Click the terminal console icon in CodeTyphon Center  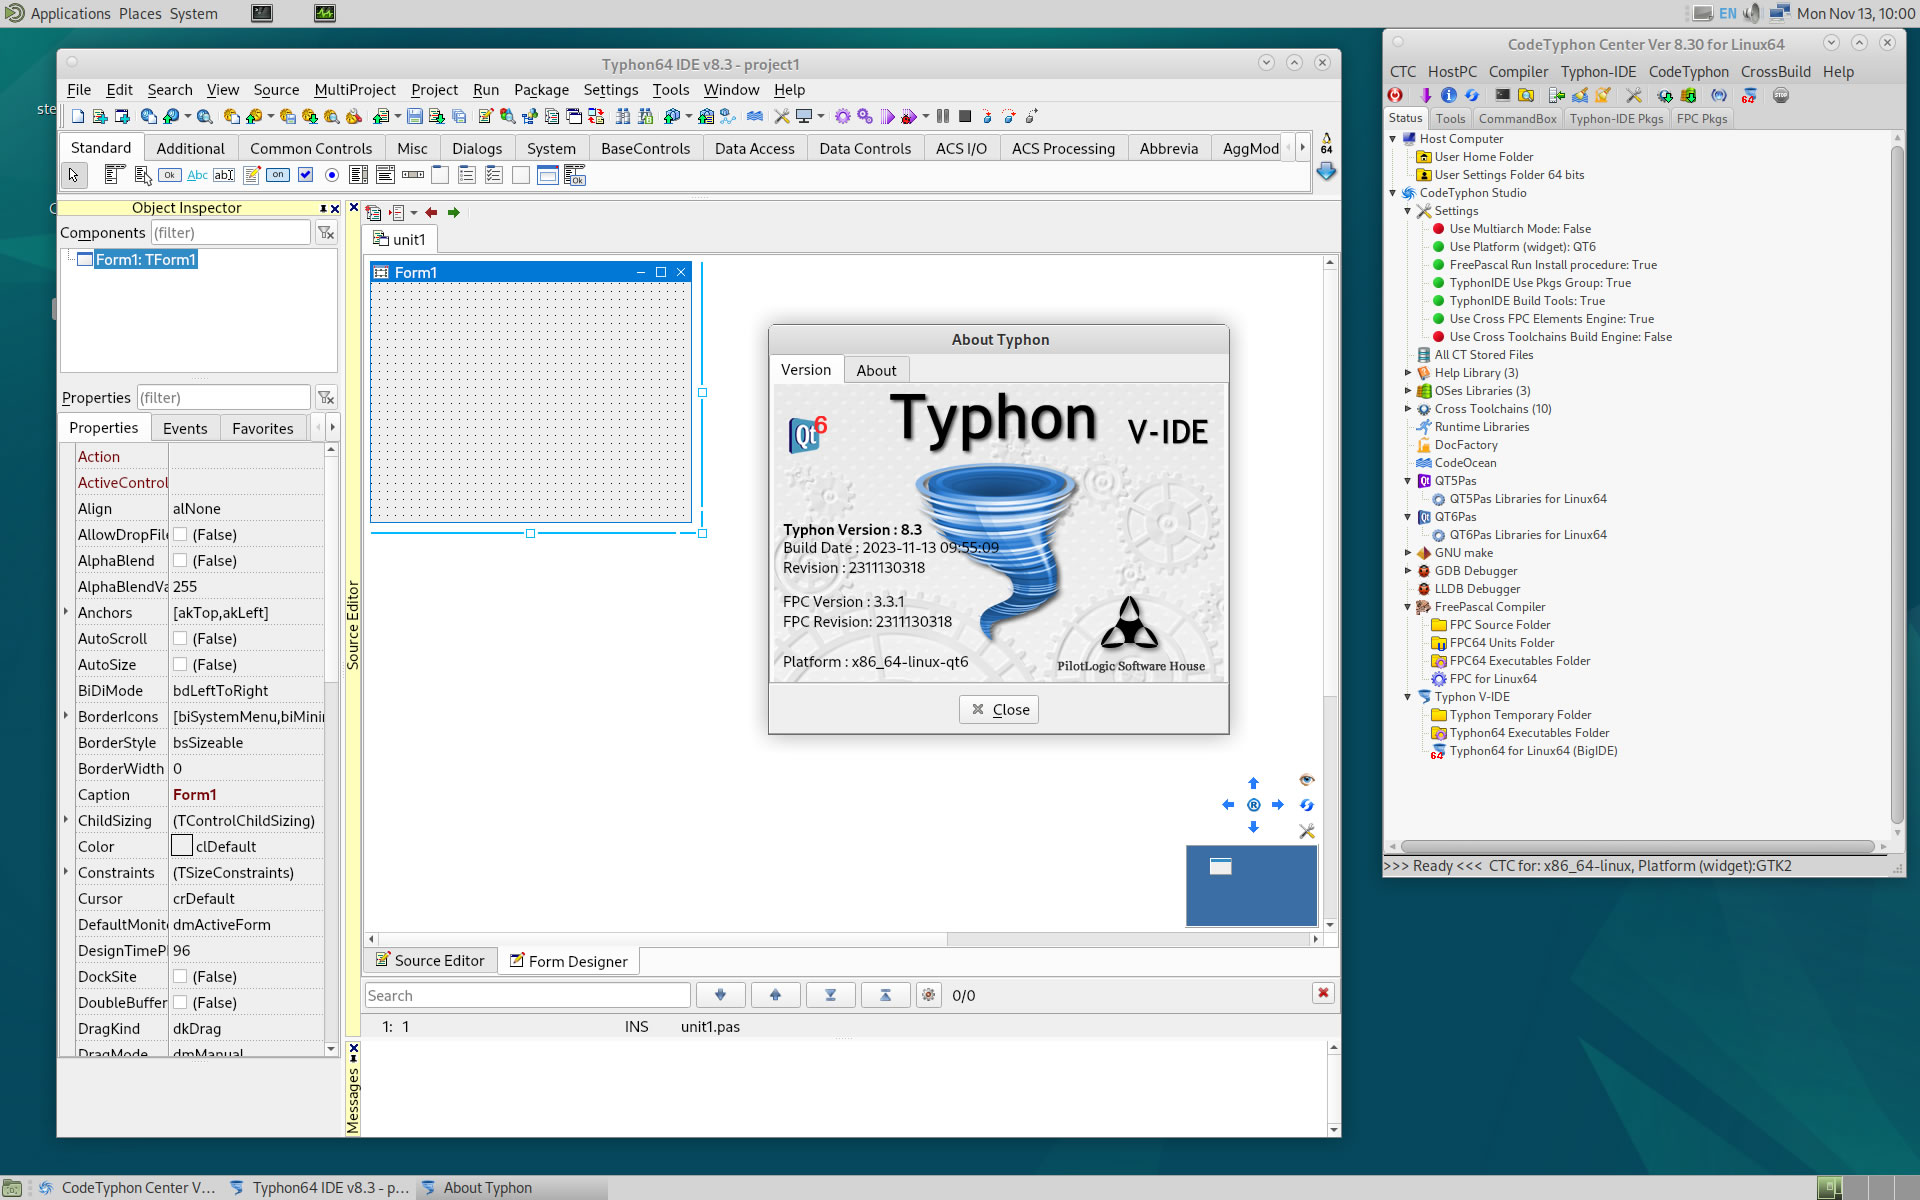tap(1502, 95)
